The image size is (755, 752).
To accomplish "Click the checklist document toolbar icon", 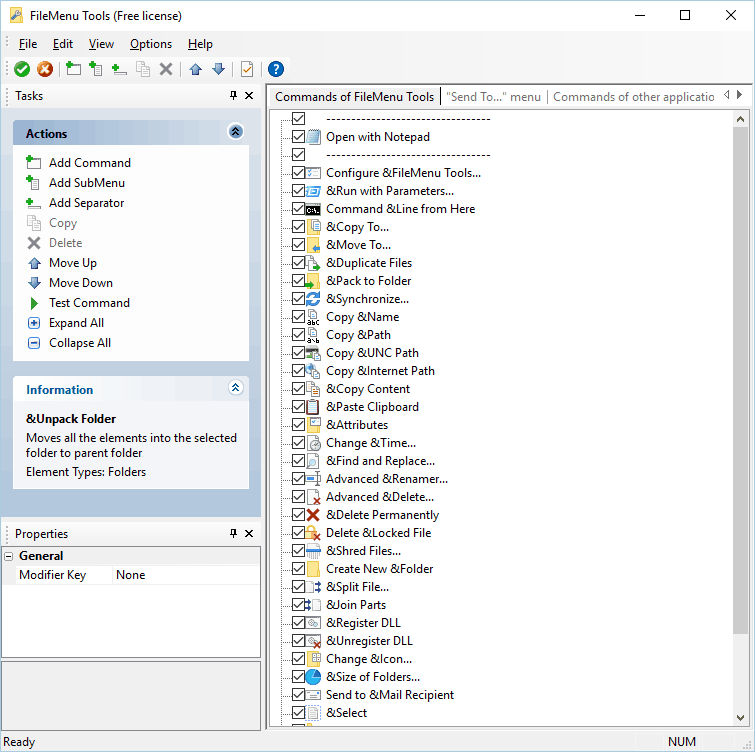I will pyautogui.click(x=247, y=69).
